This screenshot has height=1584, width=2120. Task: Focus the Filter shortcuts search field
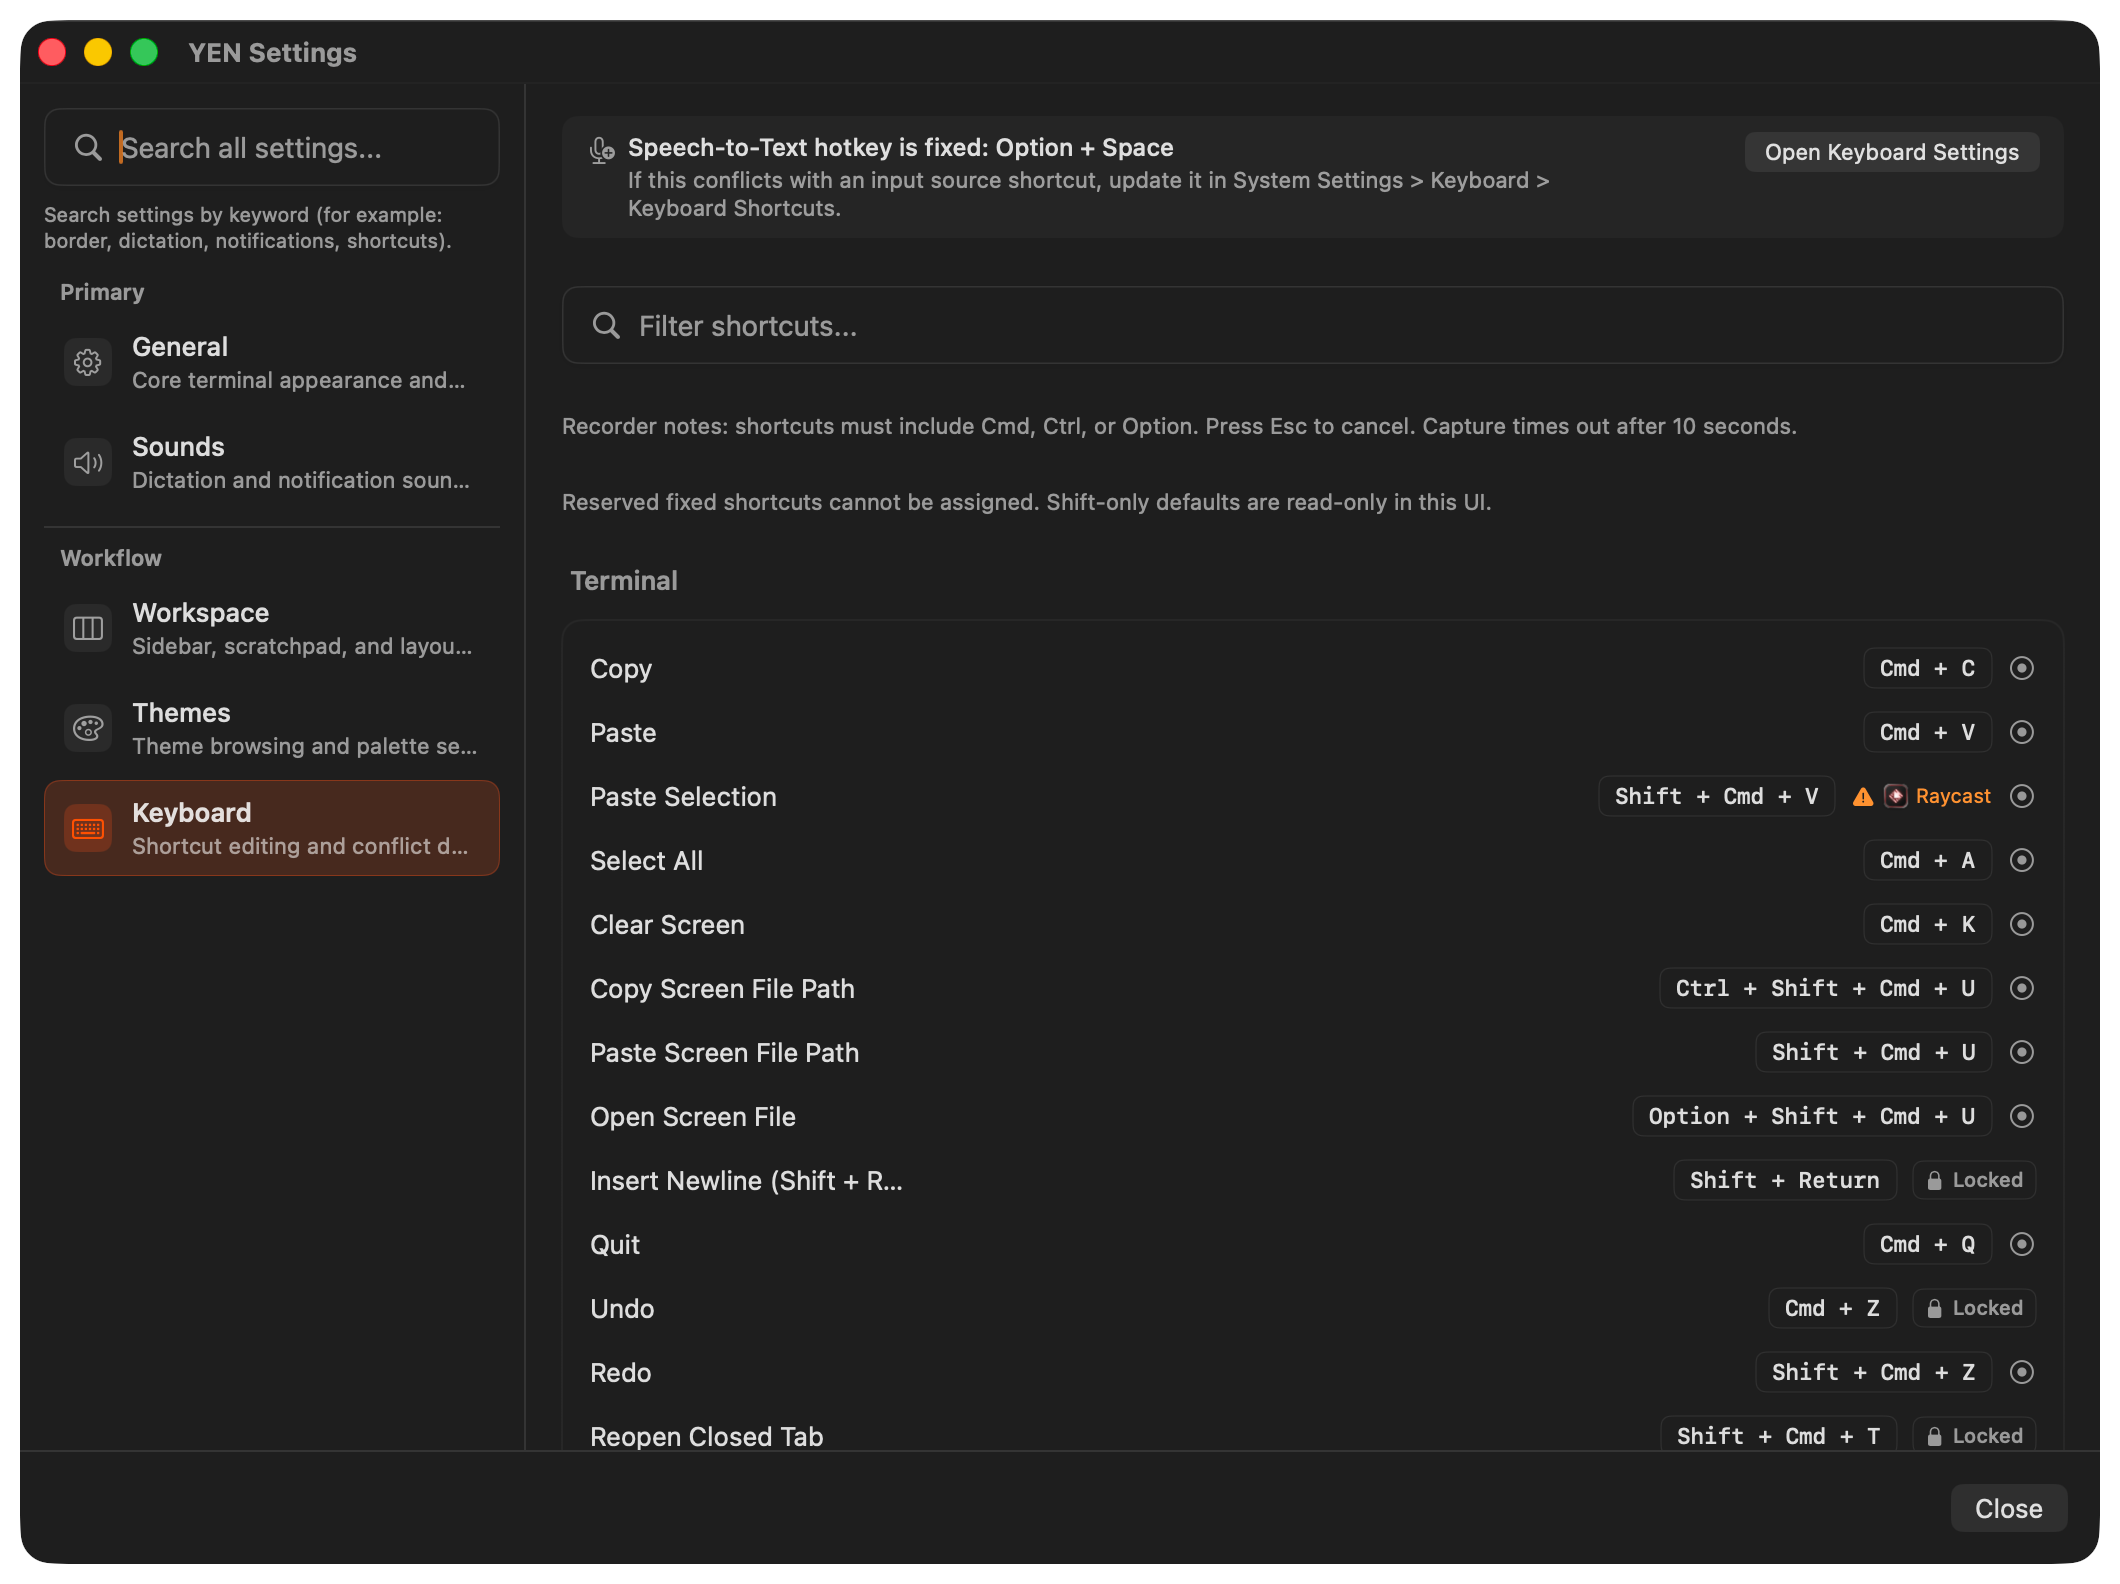1312,326
